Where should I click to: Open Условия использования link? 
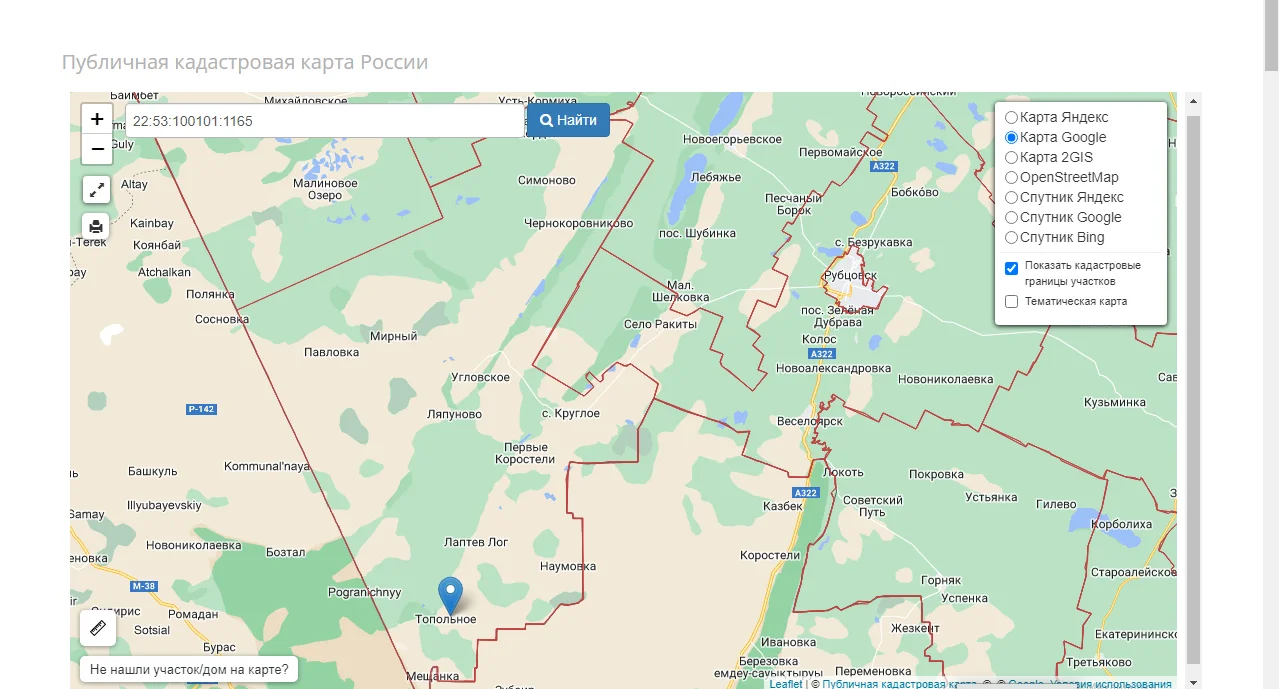pos(1109,684)
